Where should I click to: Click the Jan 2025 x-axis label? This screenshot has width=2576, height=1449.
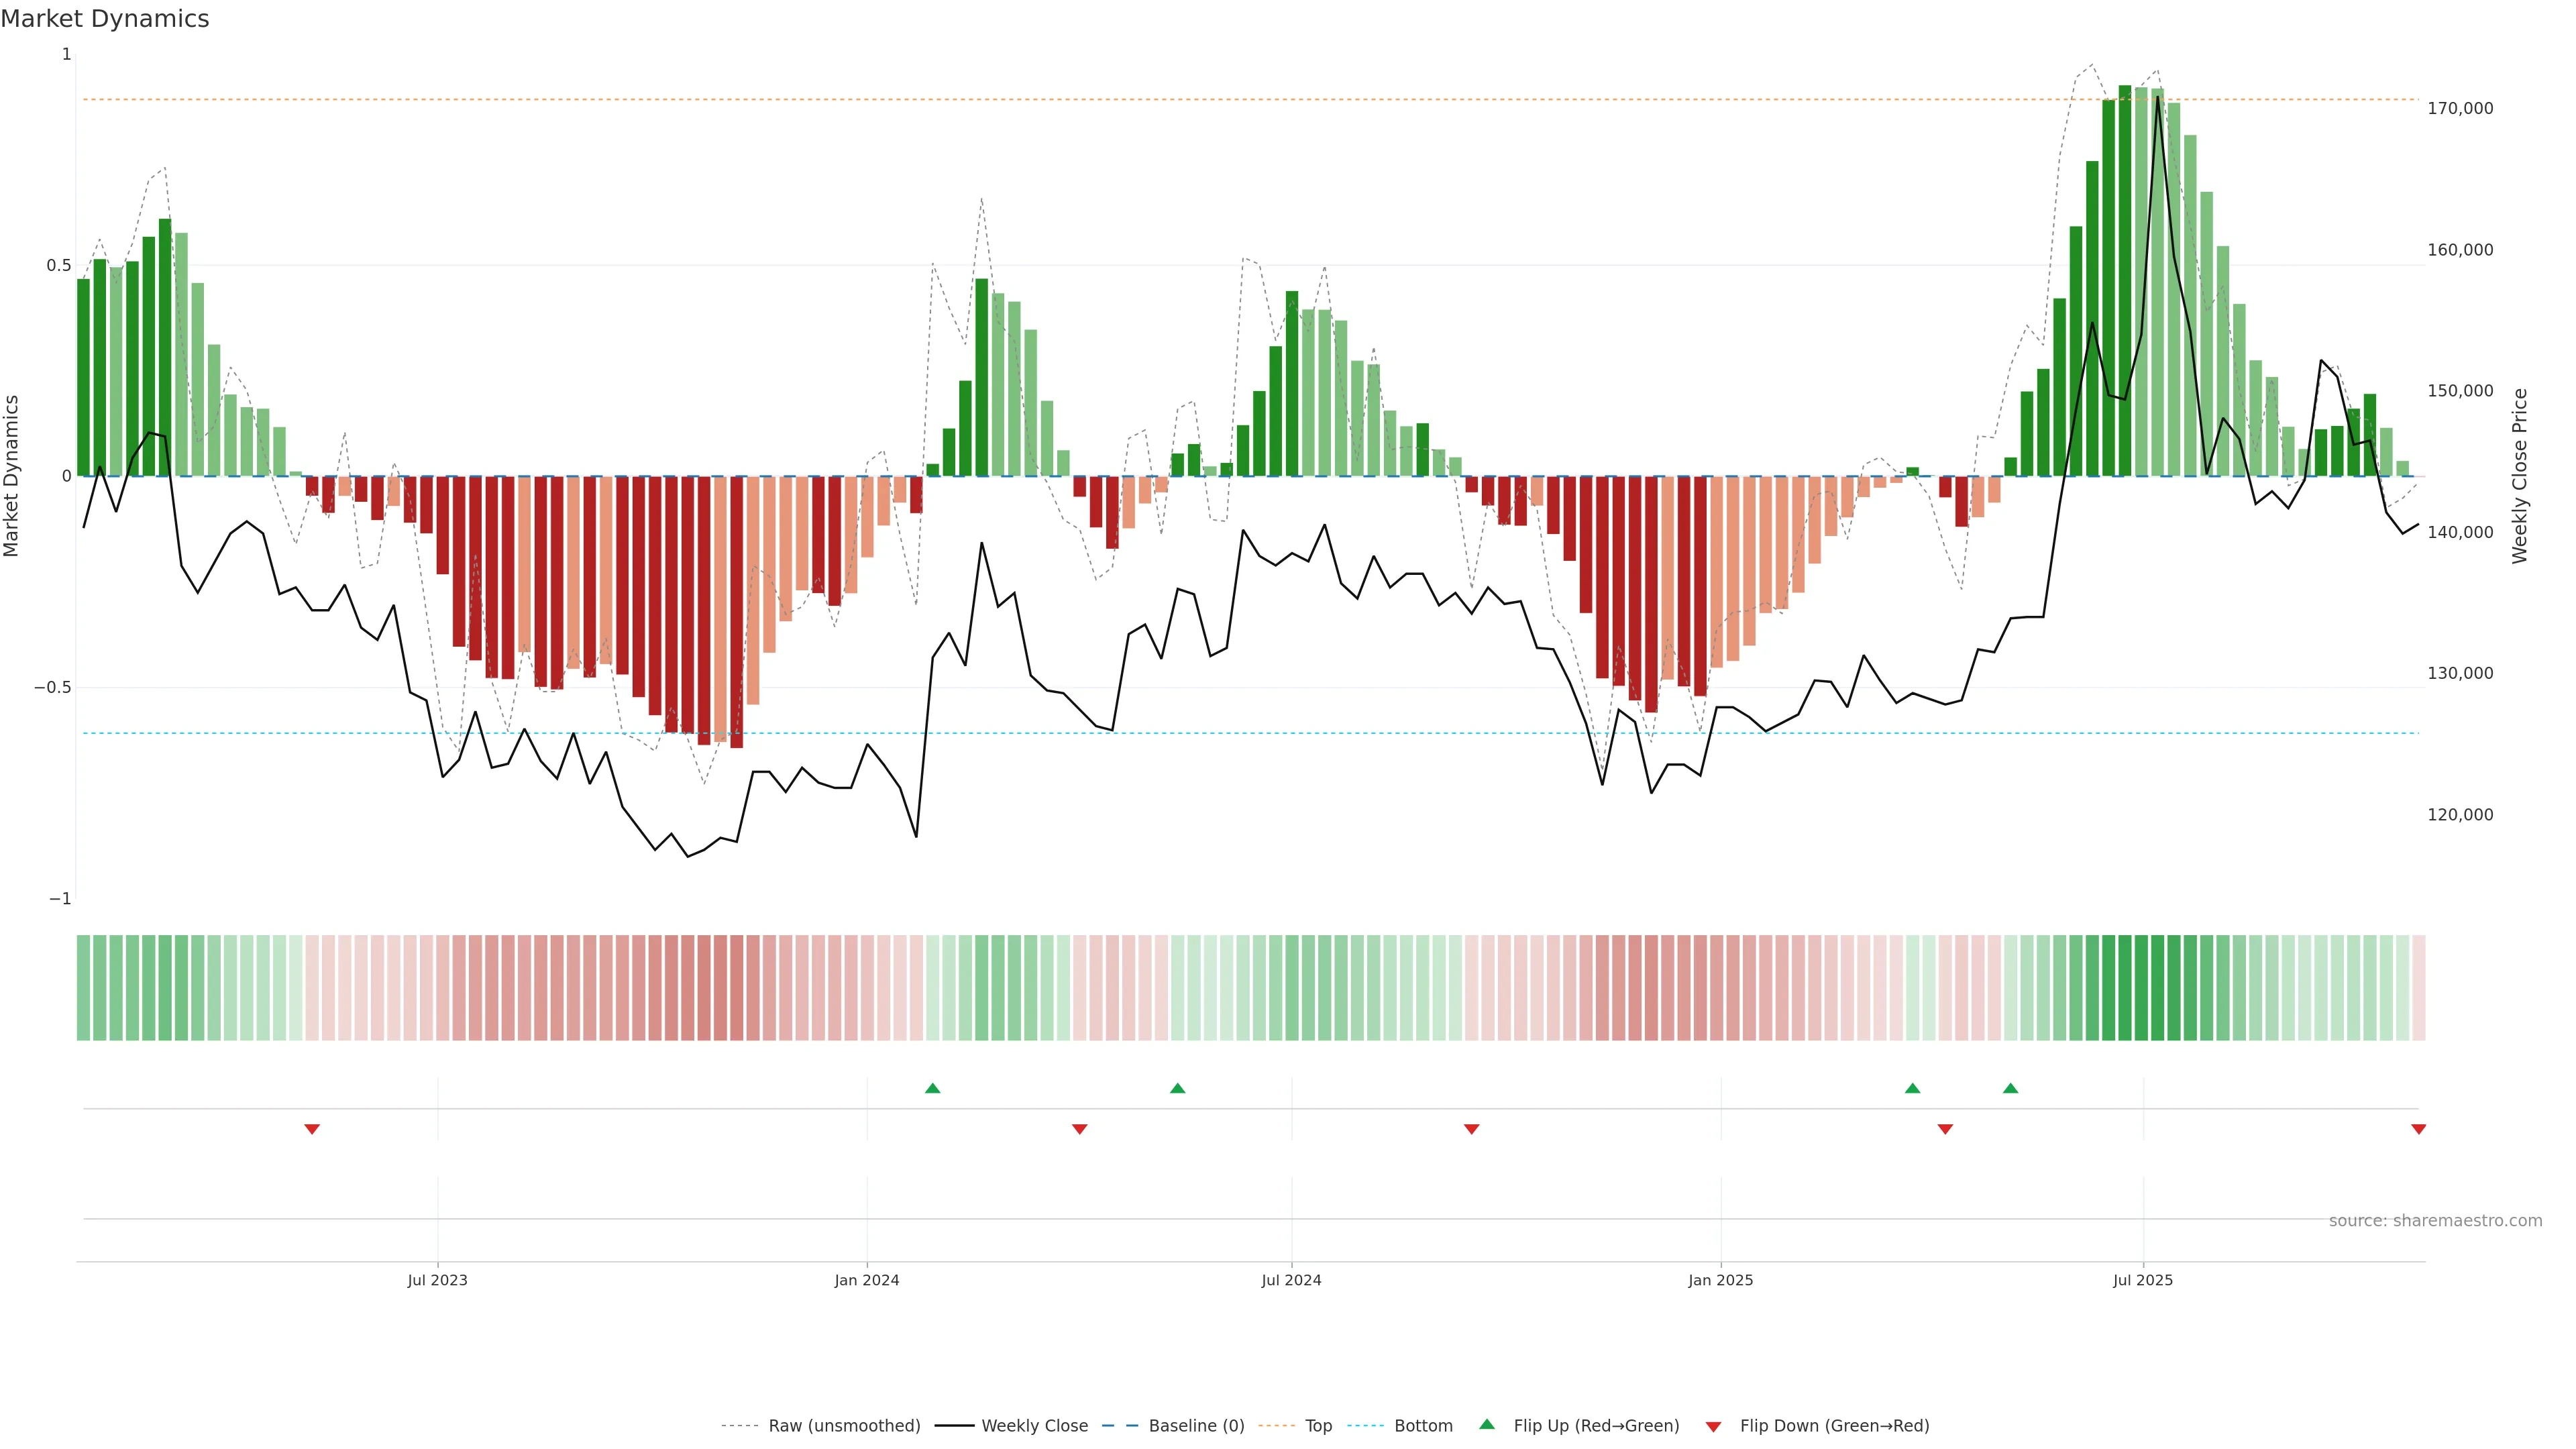[1720, 1280]
